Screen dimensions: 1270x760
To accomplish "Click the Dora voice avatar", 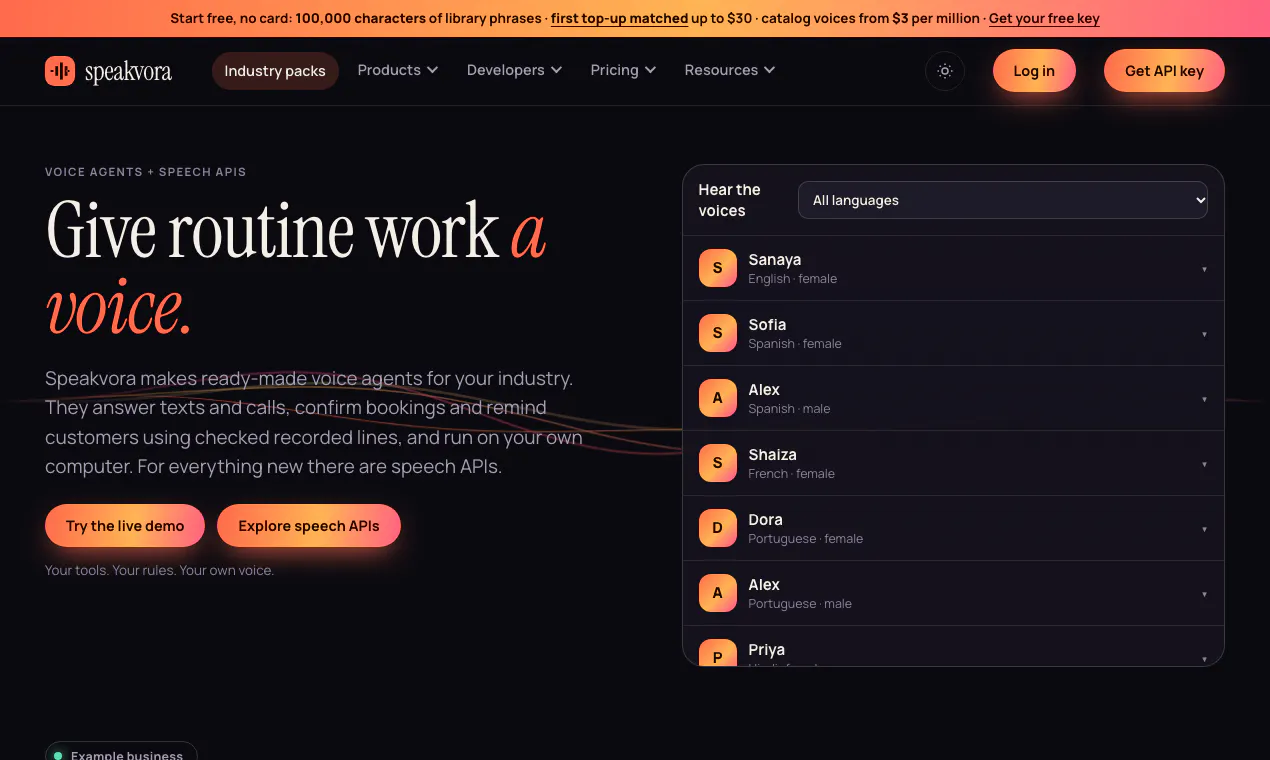I will (718, 528).
